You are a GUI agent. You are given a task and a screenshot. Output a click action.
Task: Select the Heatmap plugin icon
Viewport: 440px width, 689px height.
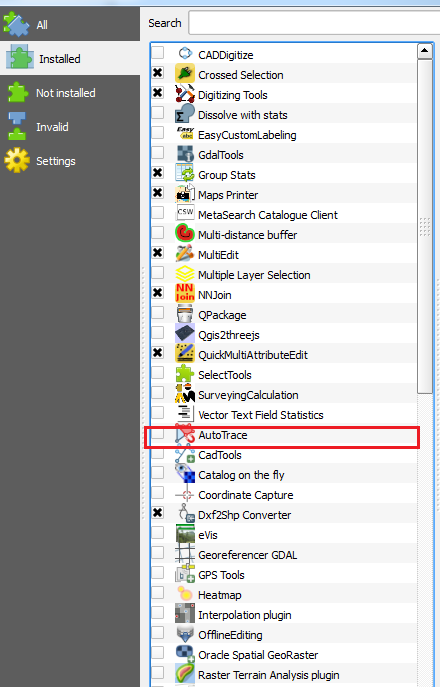point(185,594)
